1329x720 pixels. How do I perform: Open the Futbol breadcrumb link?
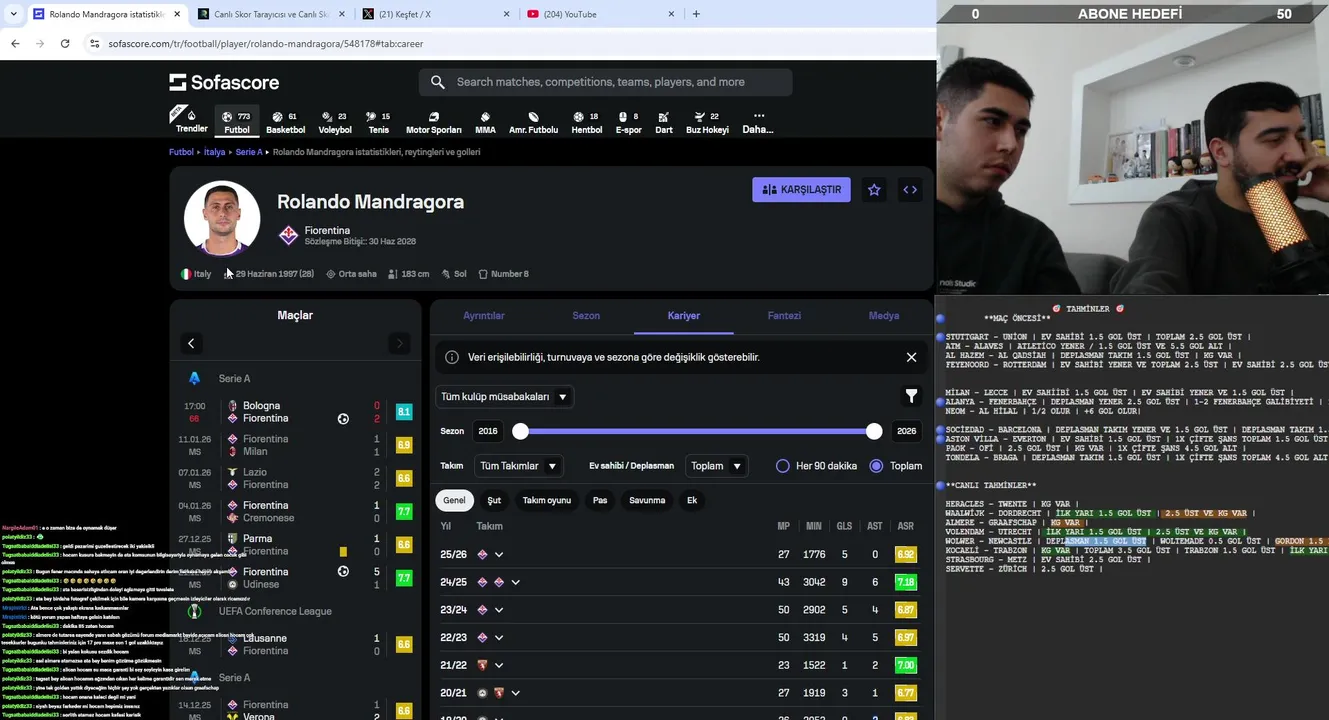point(181,152)
